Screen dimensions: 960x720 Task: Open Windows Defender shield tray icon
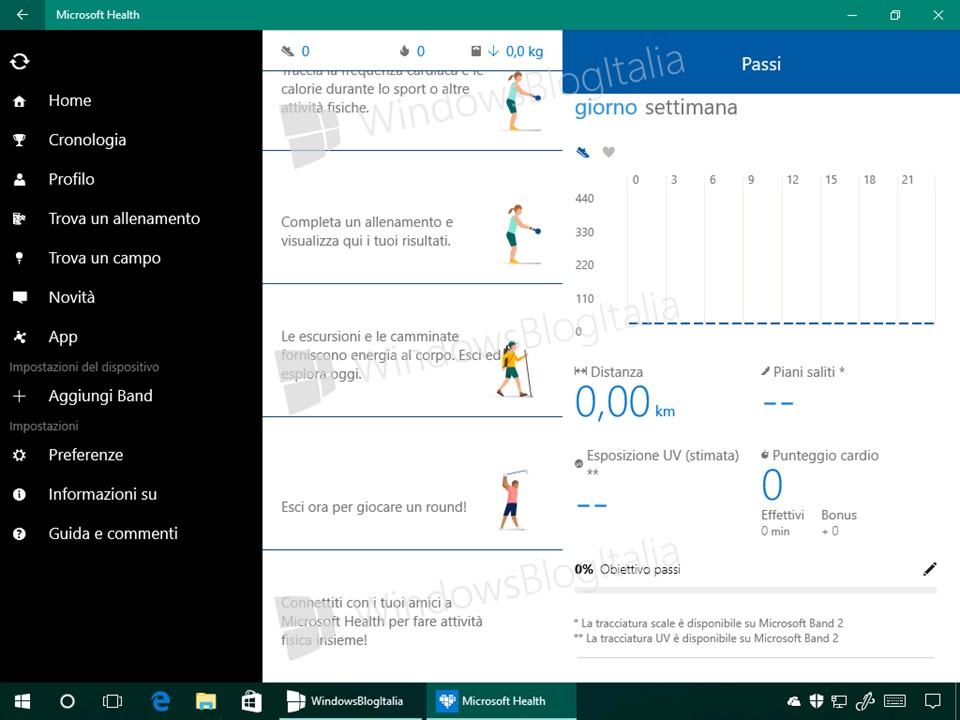tap(816, 701)
